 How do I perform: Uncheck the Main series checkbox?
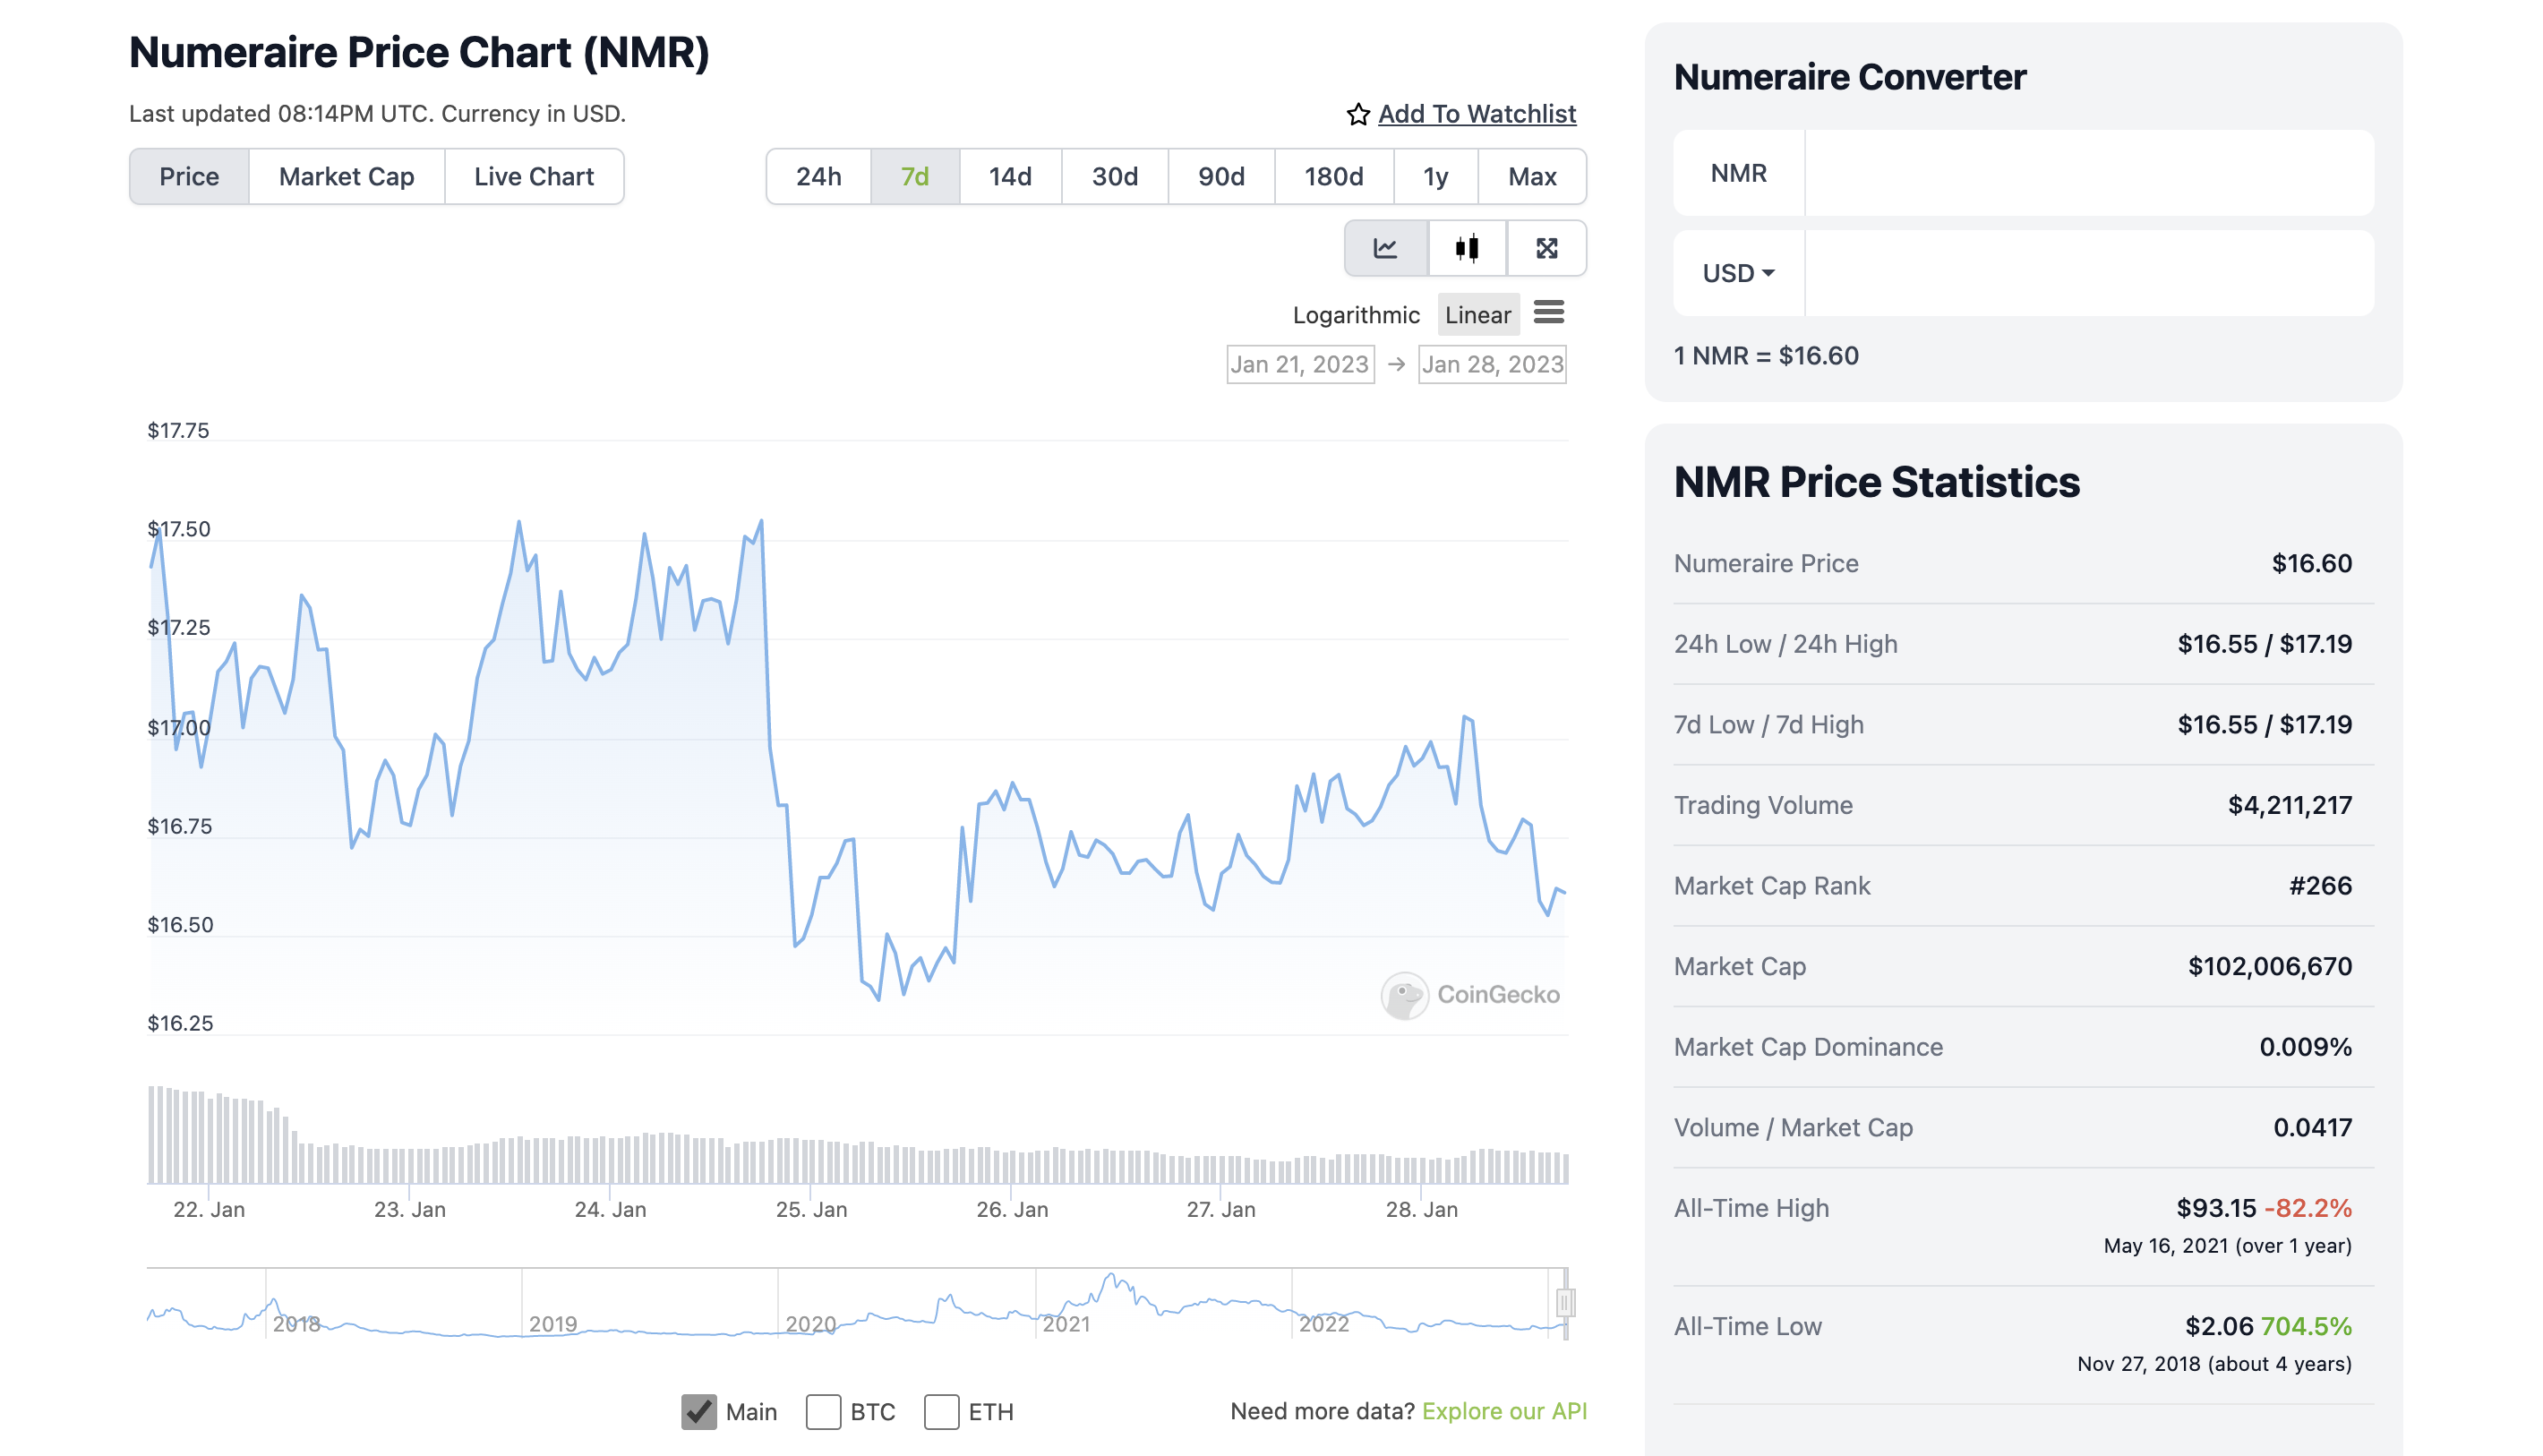(x=699, y=1411)
